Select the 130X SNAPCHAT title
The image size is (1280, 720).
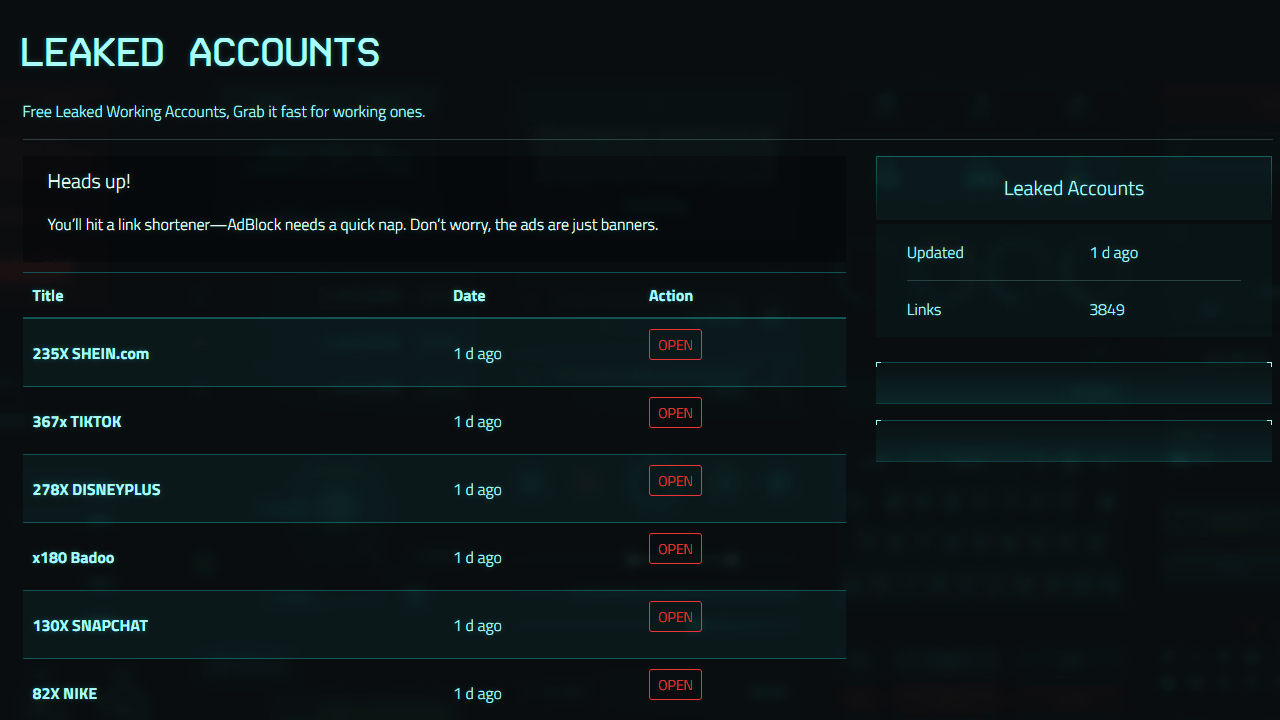(91, 625)
